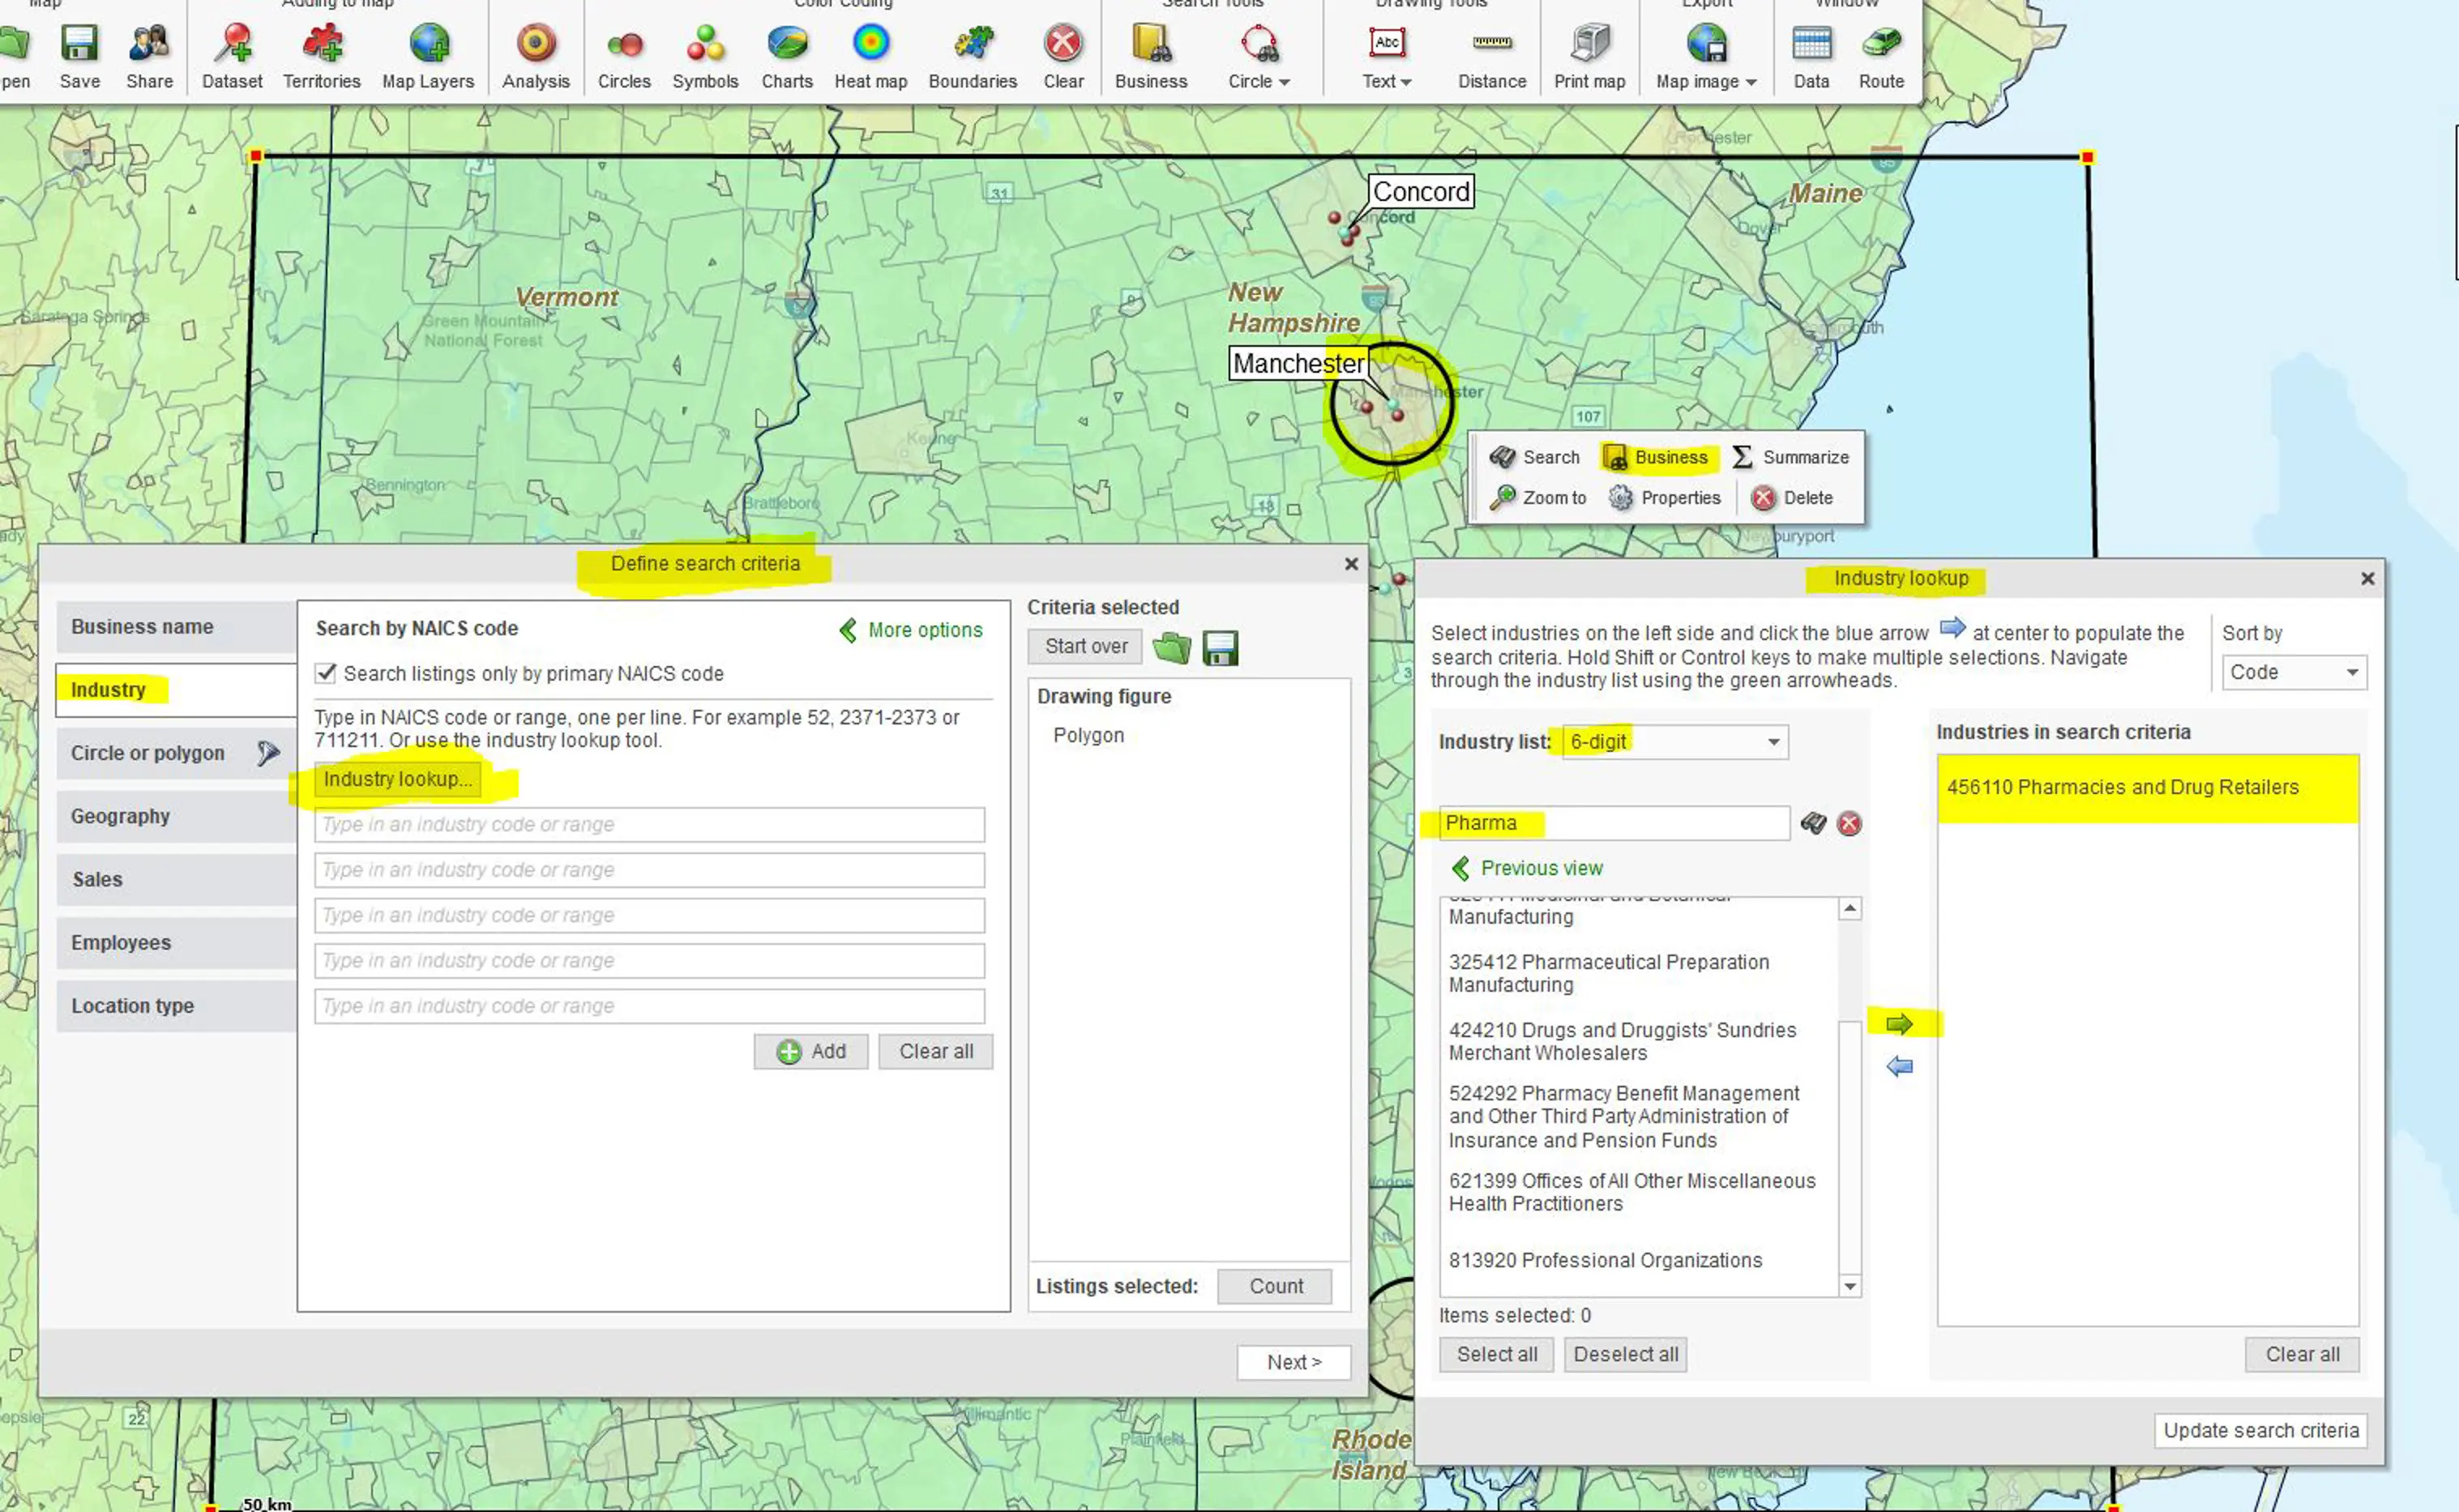2459x1512 pixels.
Task: Click the Save toolbar icon
Action: [x=79, y=43]
